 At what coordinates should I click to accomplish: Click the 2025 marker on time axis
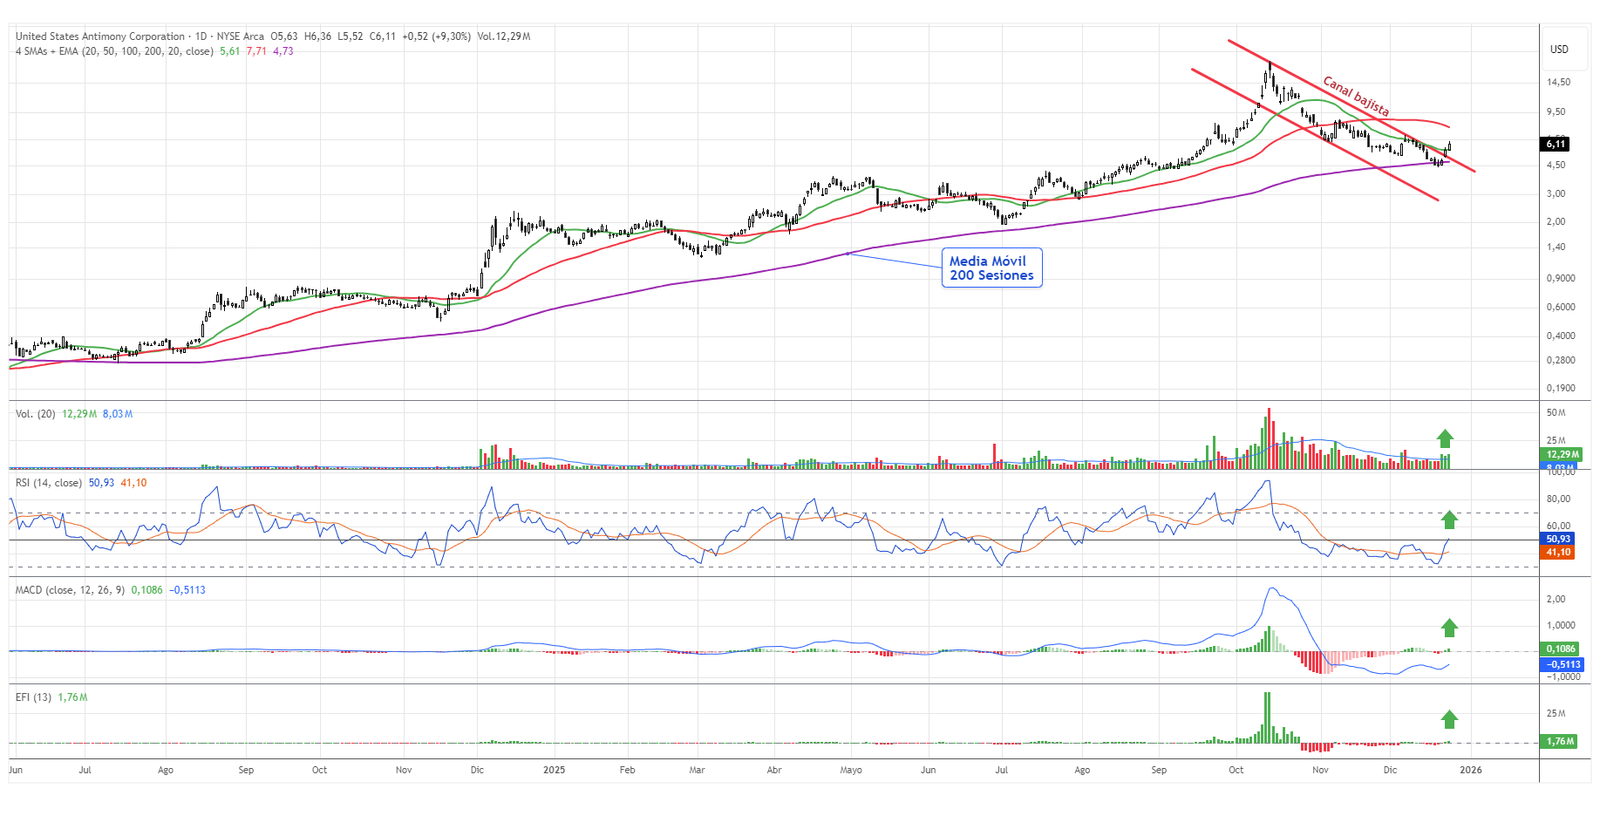(x=554, y=770)
